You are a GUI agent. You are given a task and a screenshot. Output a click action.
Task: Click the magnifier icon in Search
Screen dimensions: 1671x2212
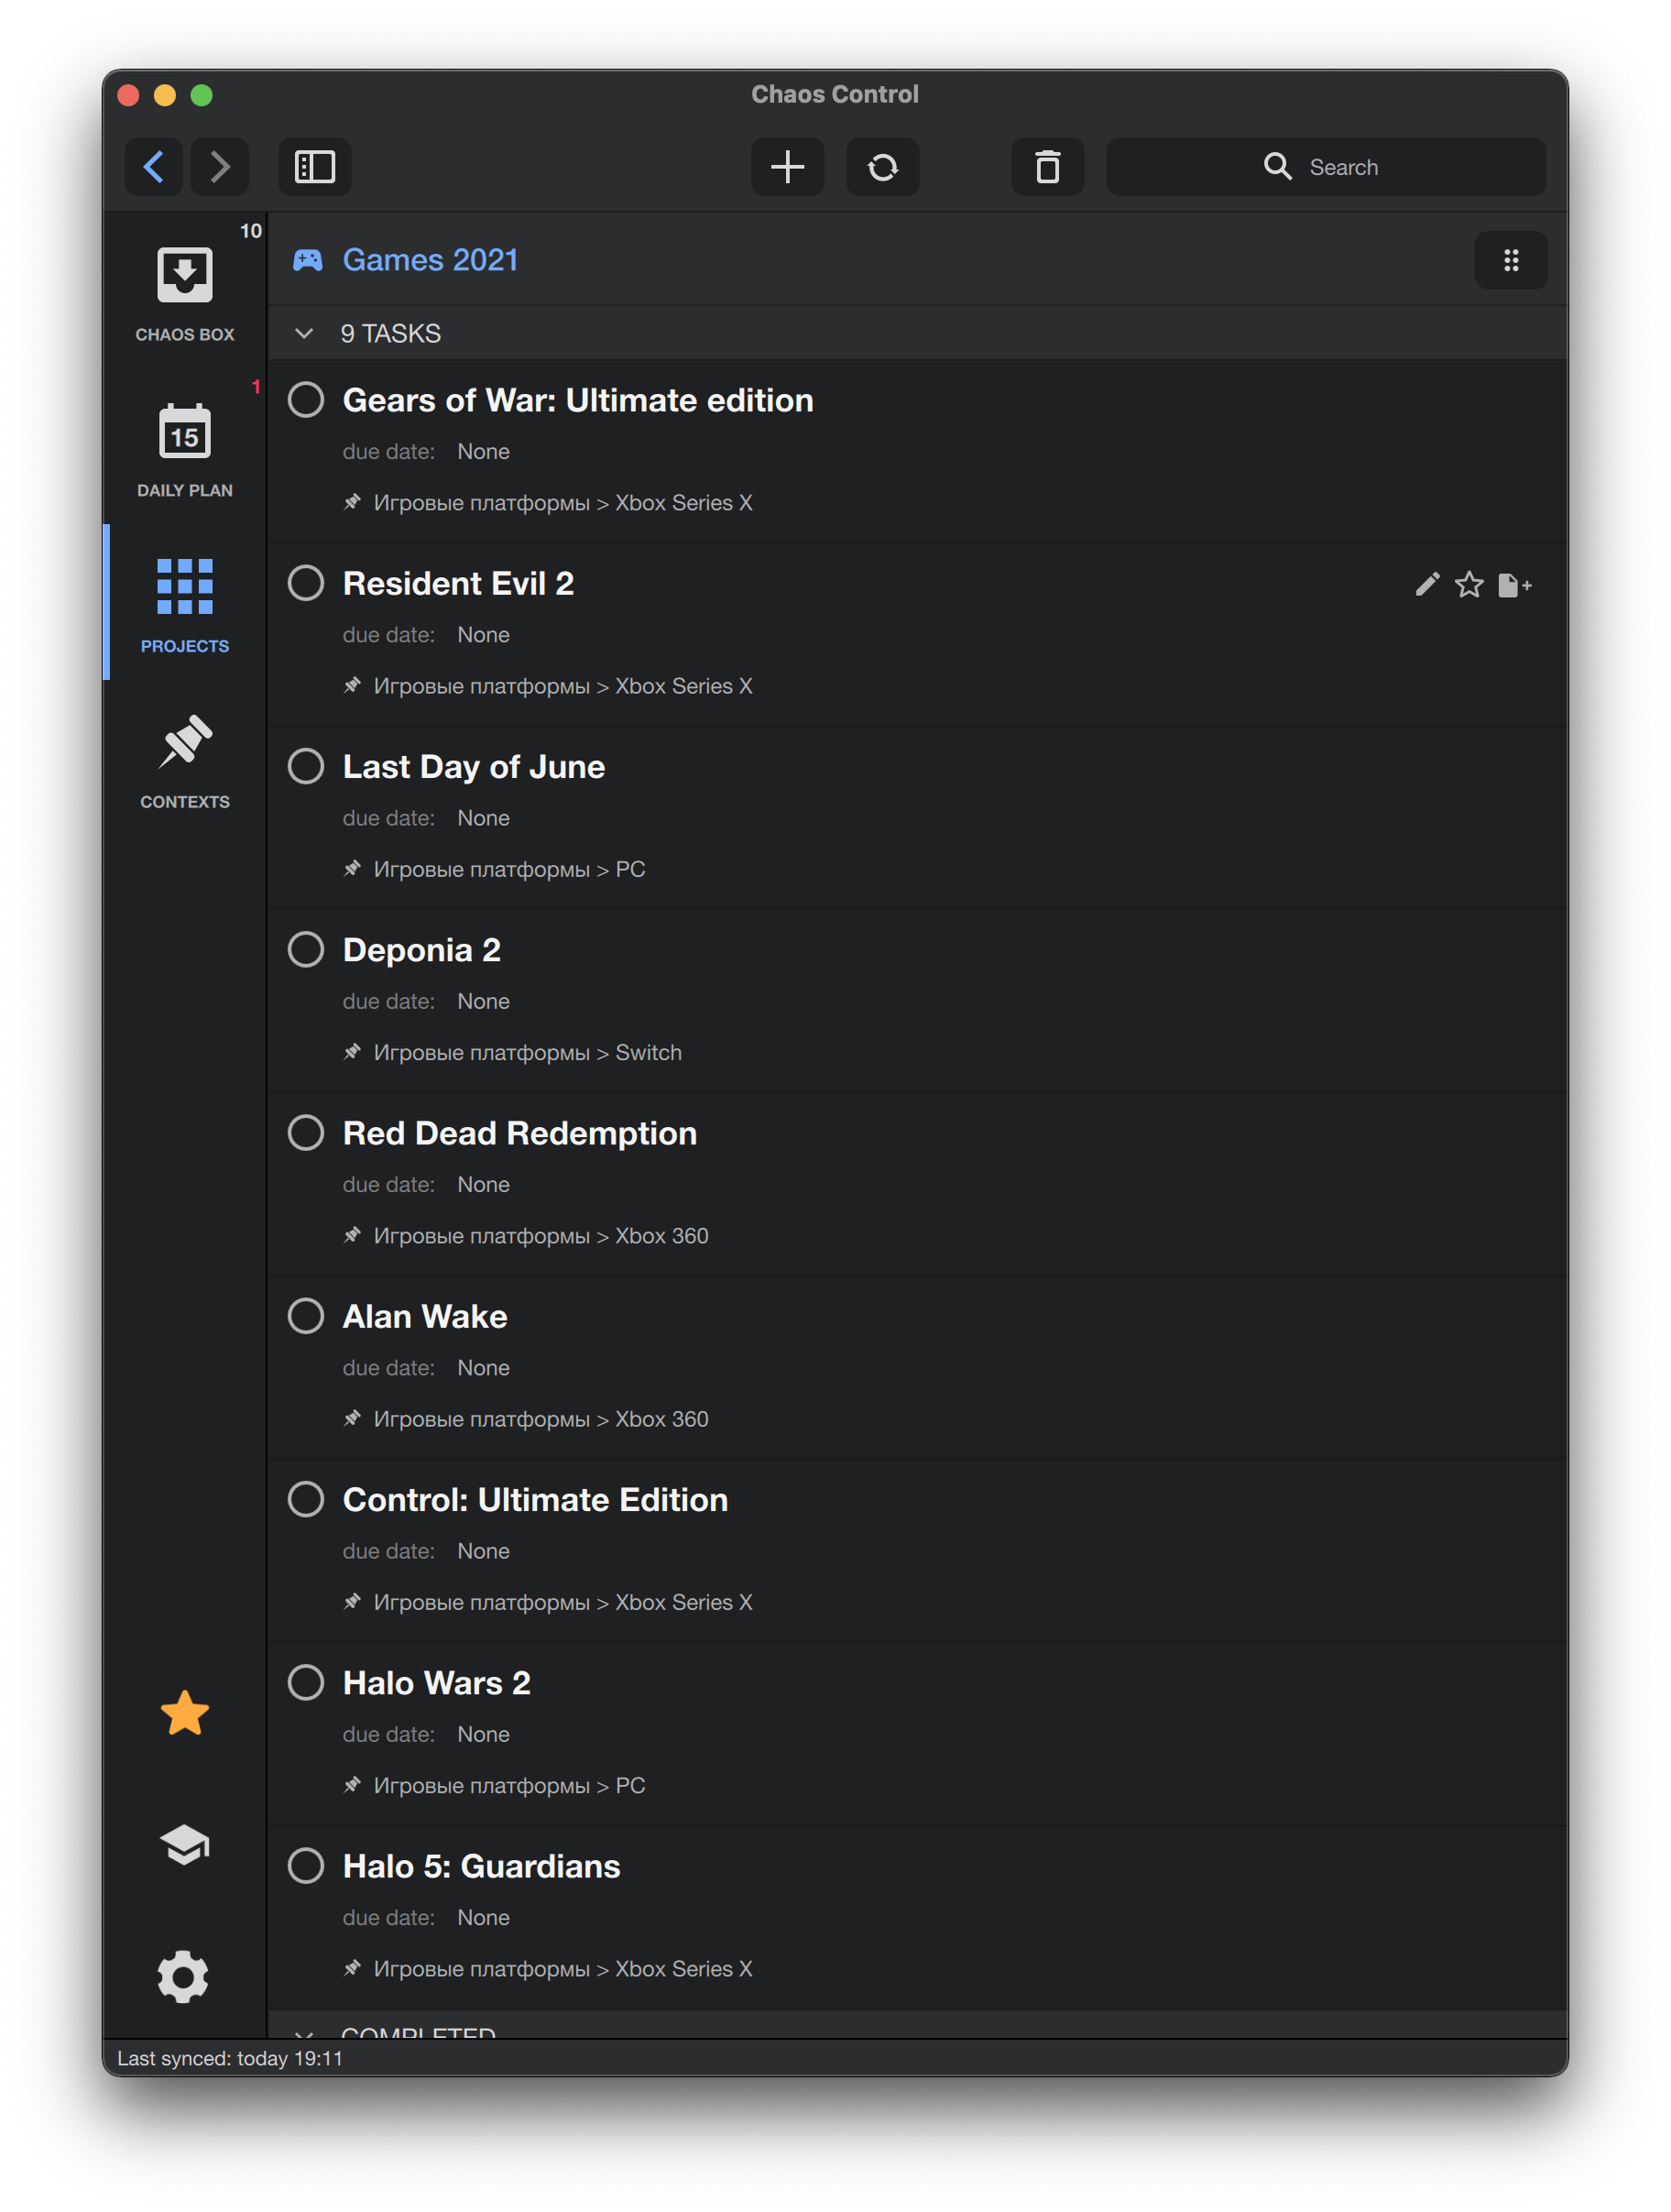pos(1277,166)
